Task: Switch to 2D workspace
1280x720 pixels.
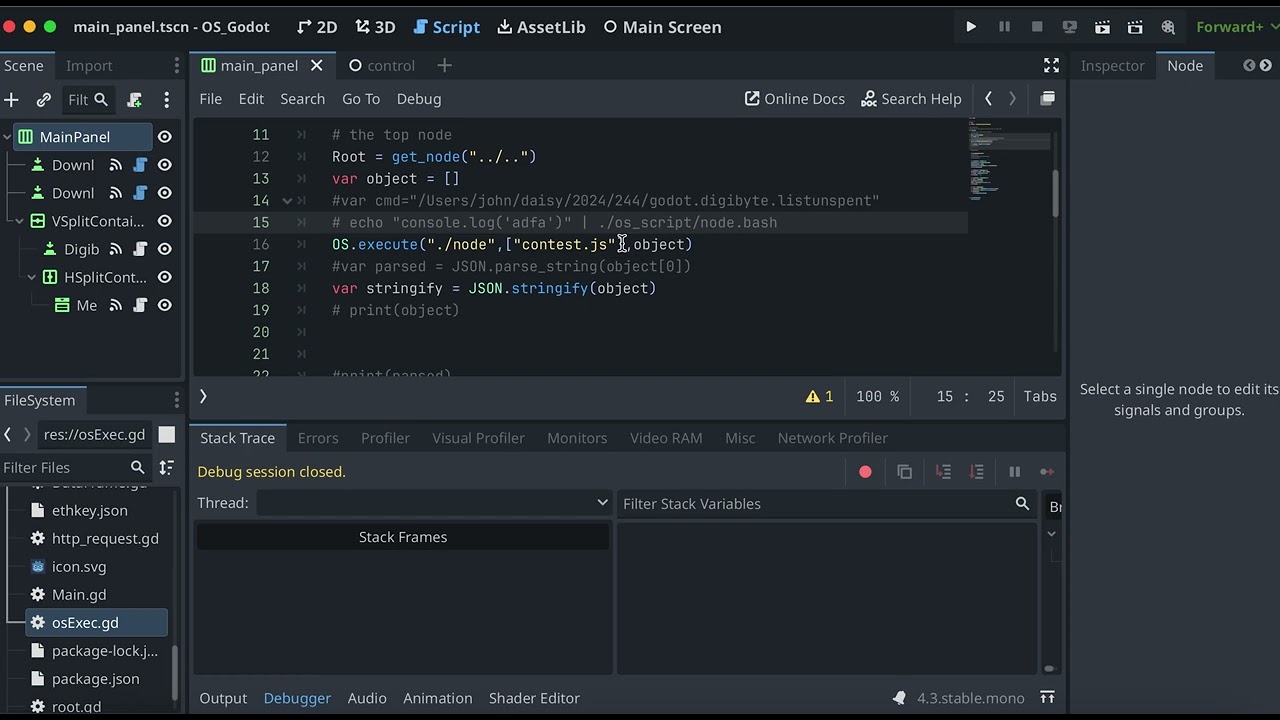Action: (316, 27)
